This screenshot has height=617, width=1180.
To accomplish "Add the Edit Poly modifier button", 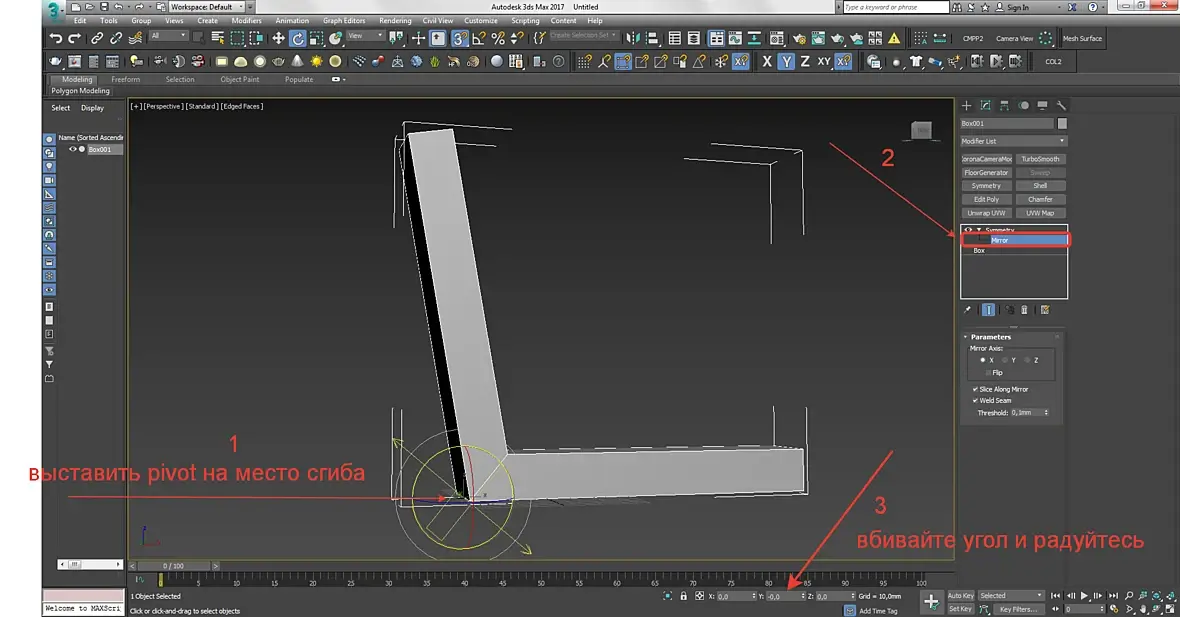I will [986, 199].
